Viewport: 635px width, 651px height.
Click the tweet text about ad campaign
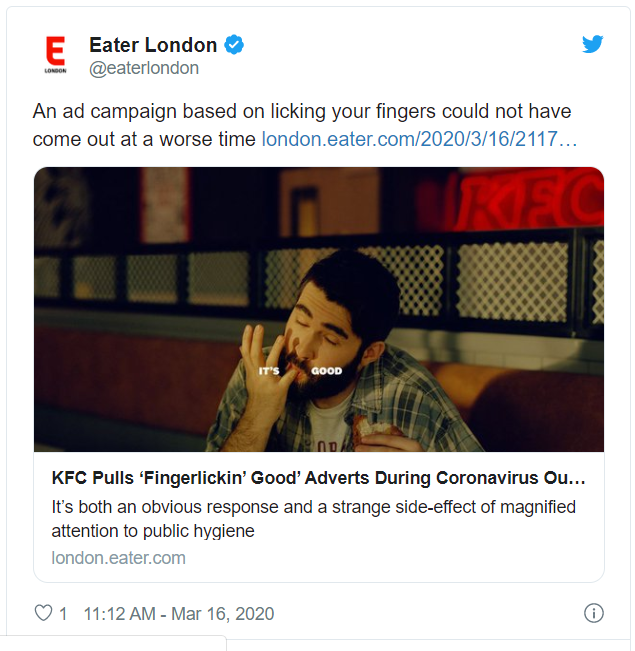point(305,125)
